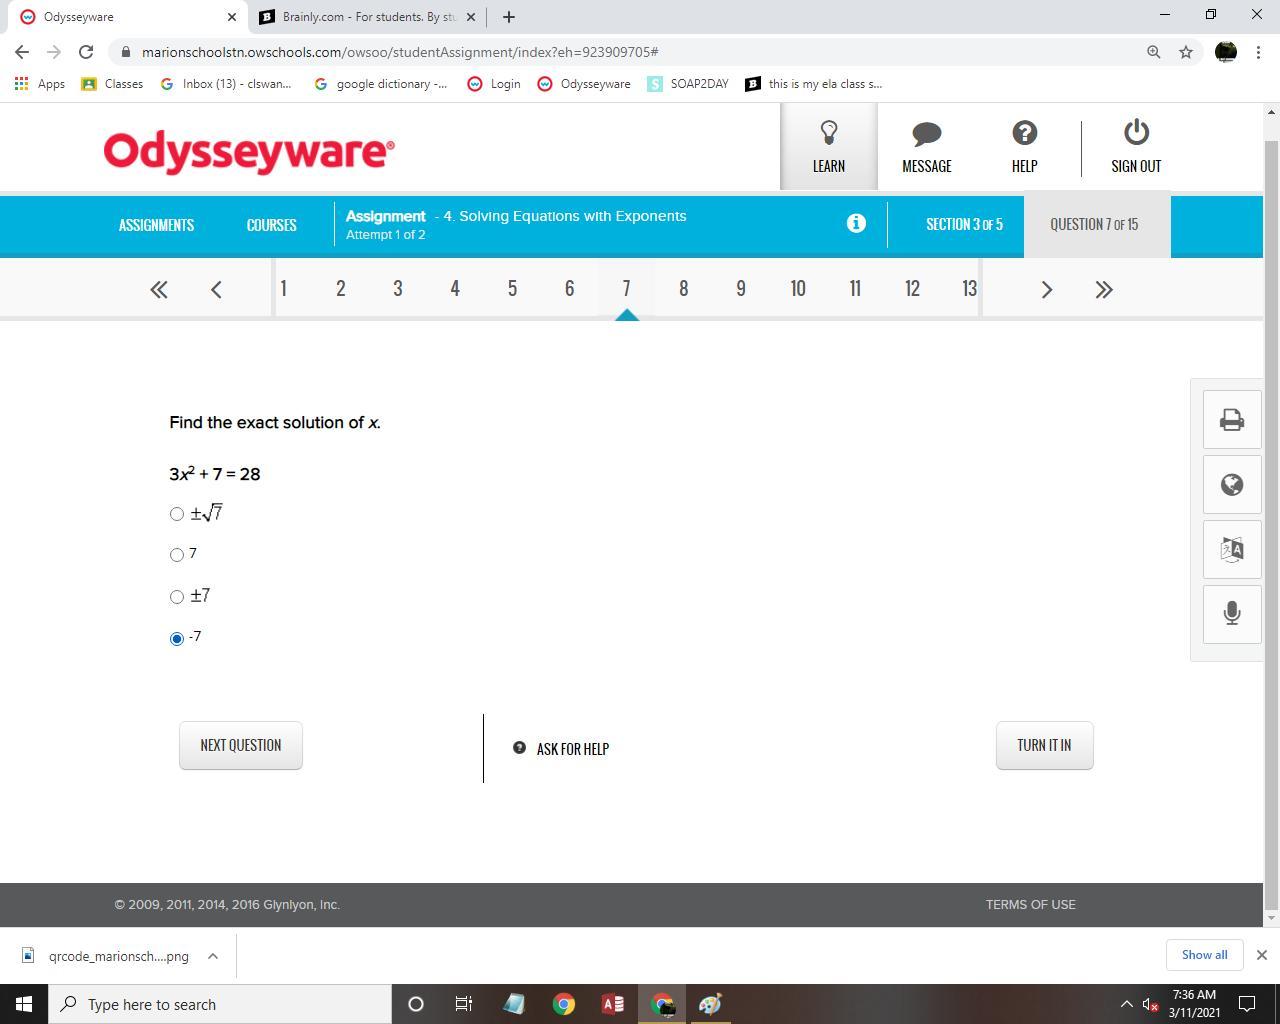Open Chrome from the taskbar

[x=564, y=1004]
